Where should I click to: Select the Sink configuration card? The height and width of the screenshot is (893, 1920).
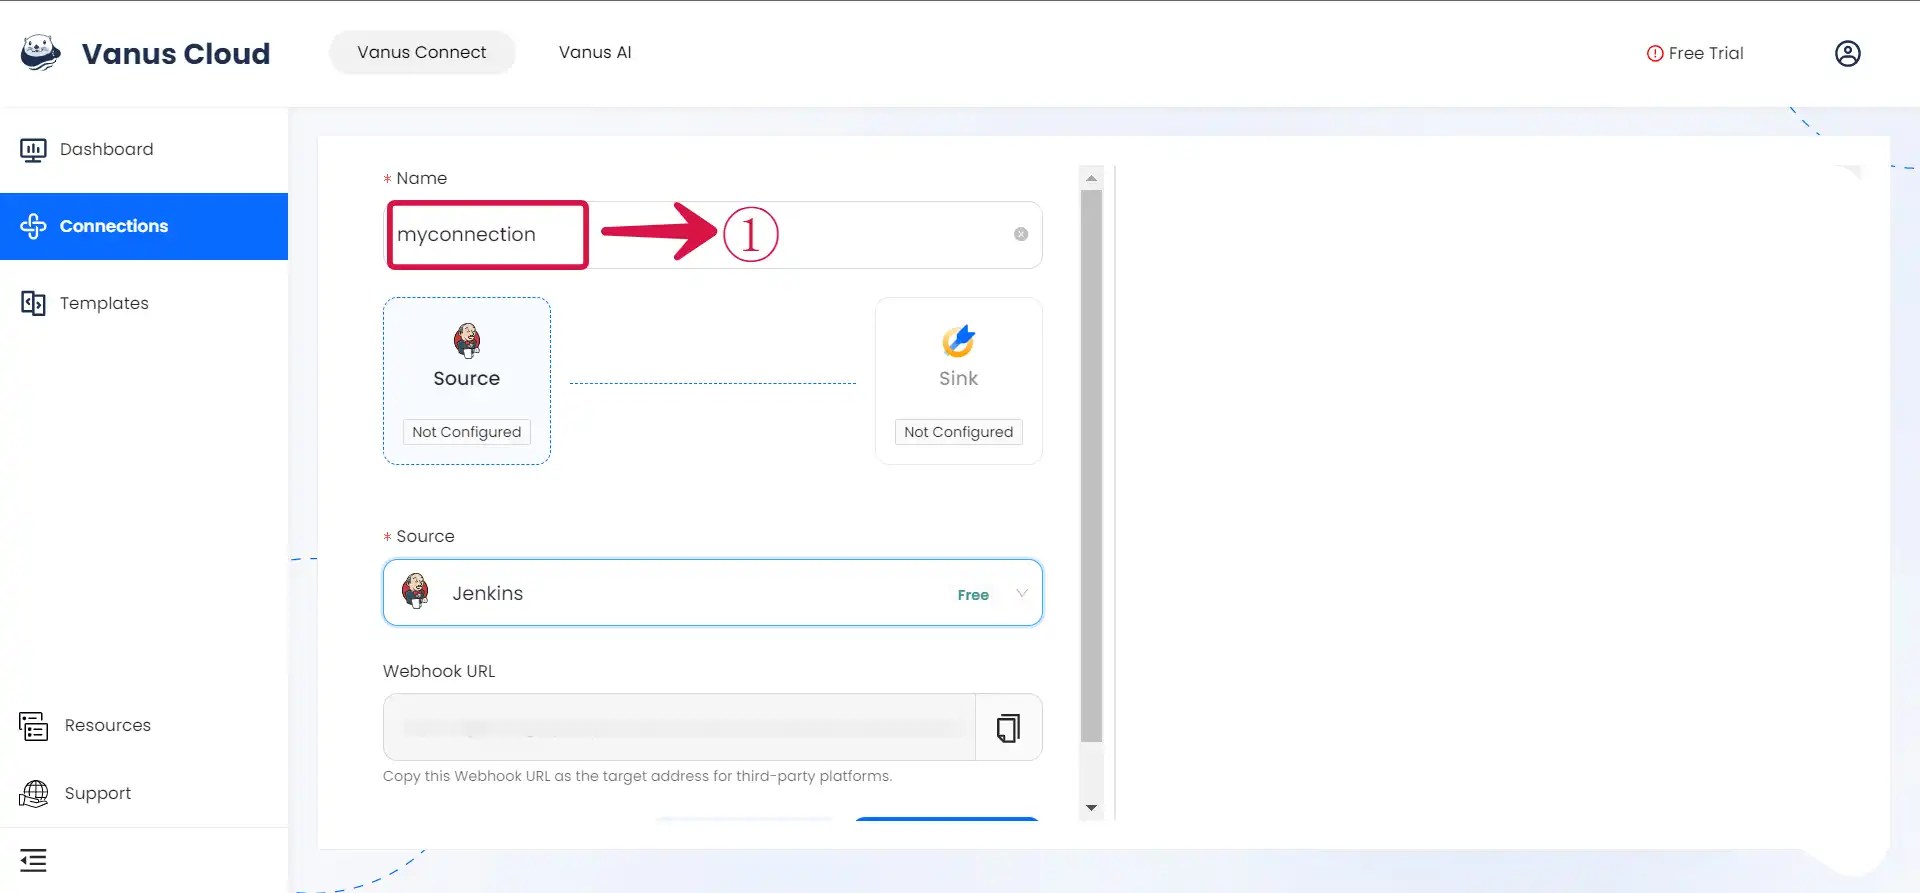click(959, 381)
